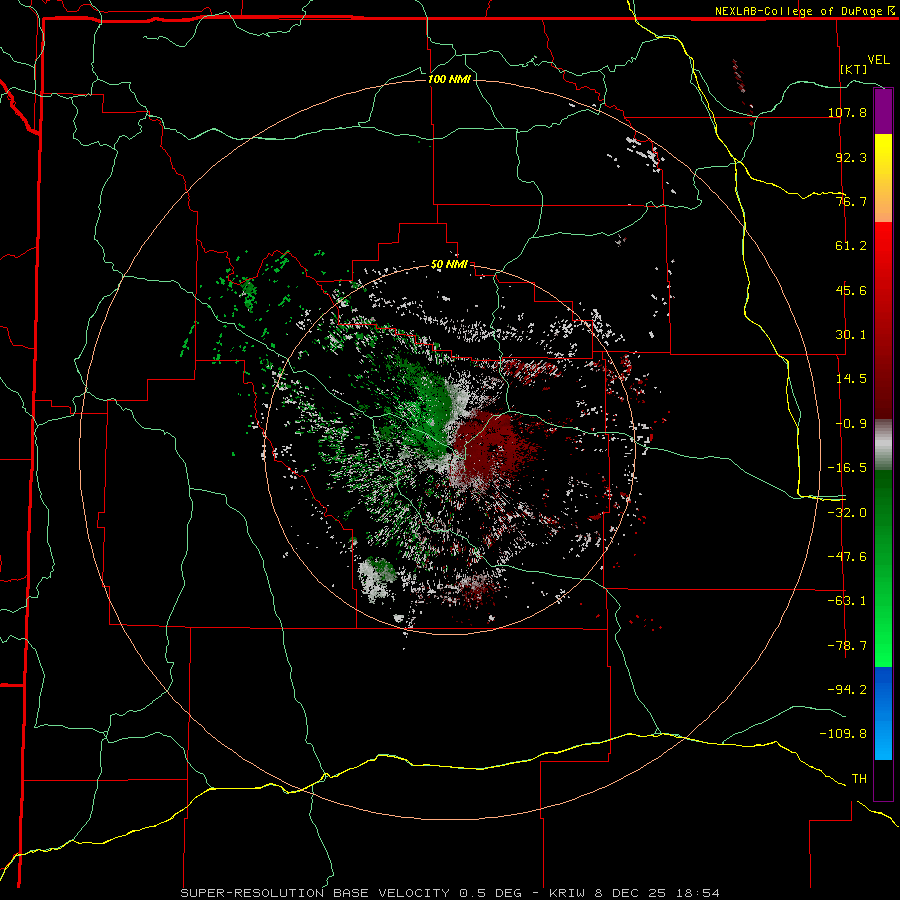This screenshot has height=900, width=900.
Task: Click the -0.9 legend value
Action: pyautogui.click(x=851, y=424)
